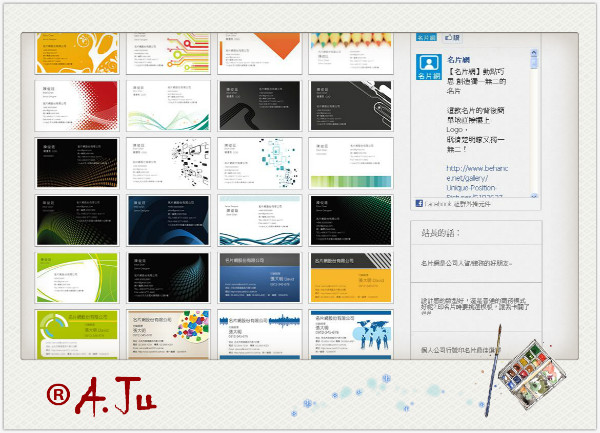Select the yellow card with diagonal striped header
Image resolution: width=600 pixels, height=433 pixels.
351,278
